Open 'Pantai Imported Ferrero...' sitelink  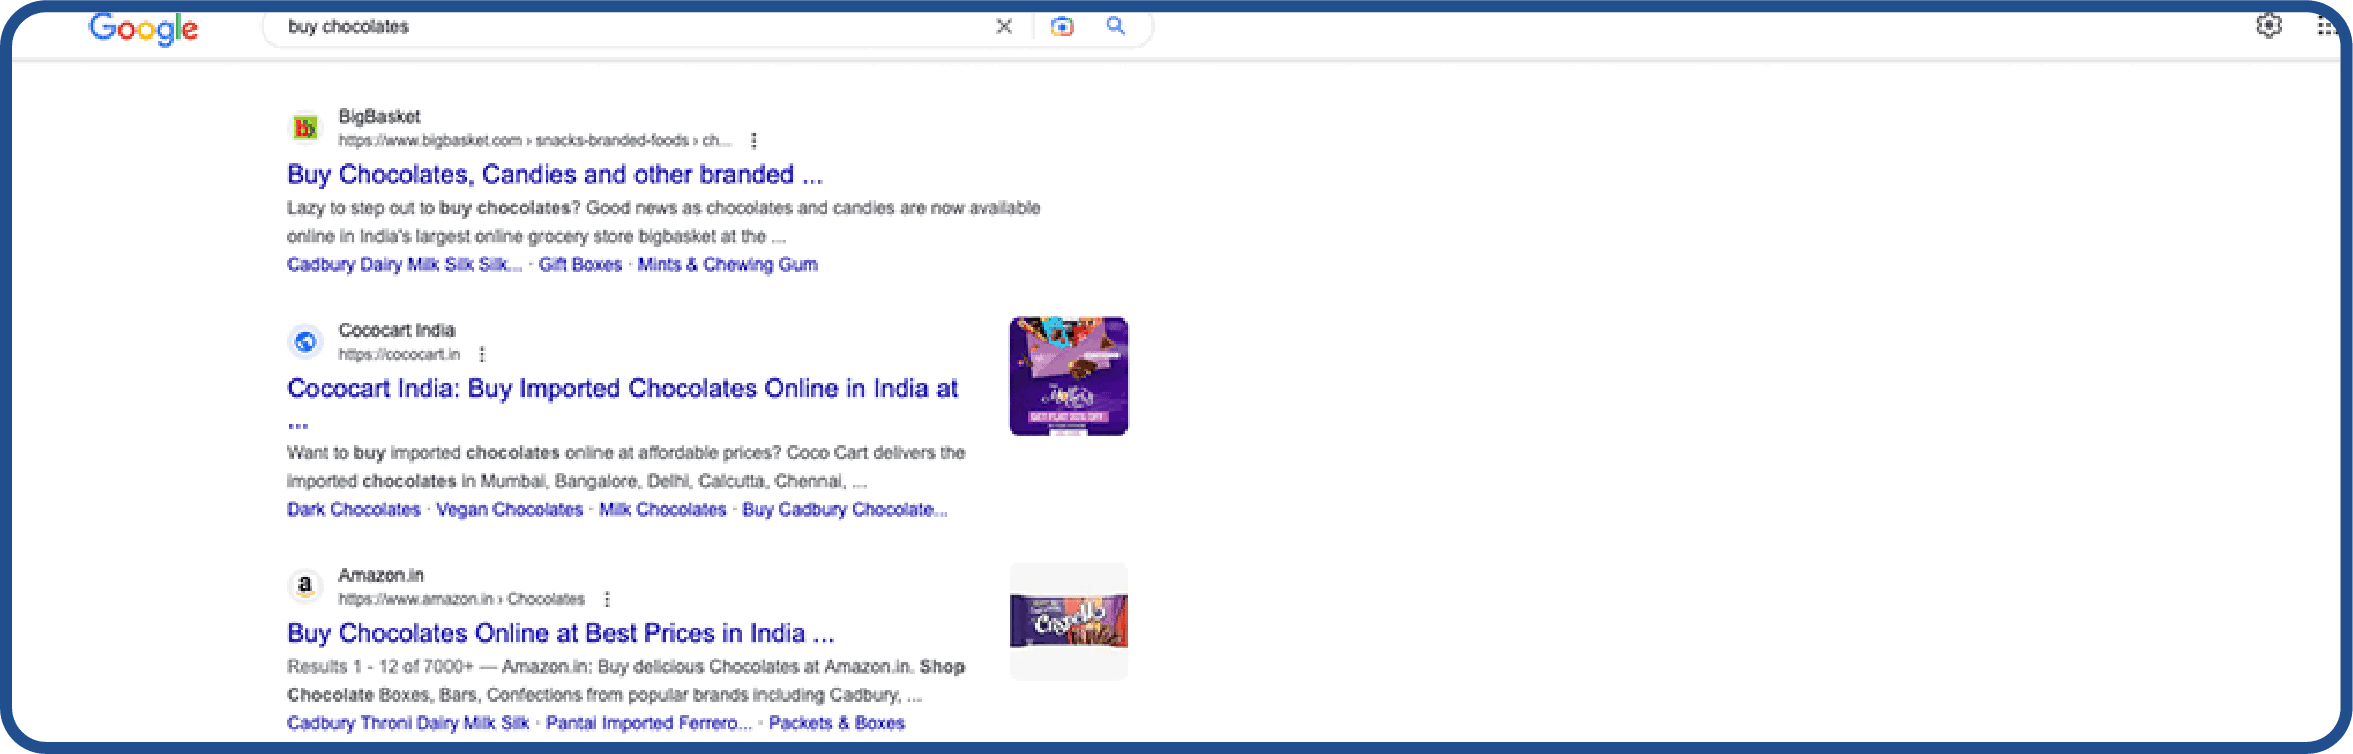648,723
